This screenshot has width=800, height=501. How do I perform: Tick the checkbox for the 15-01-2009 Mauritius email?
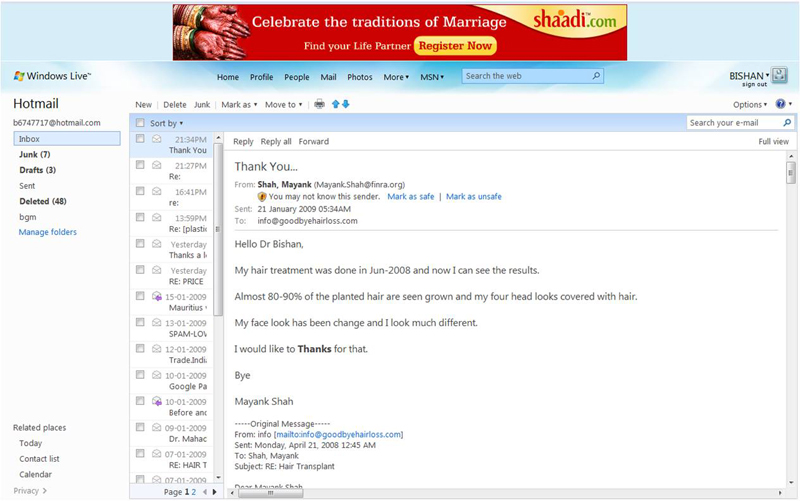pyautogui.click(x=141, y=296)
